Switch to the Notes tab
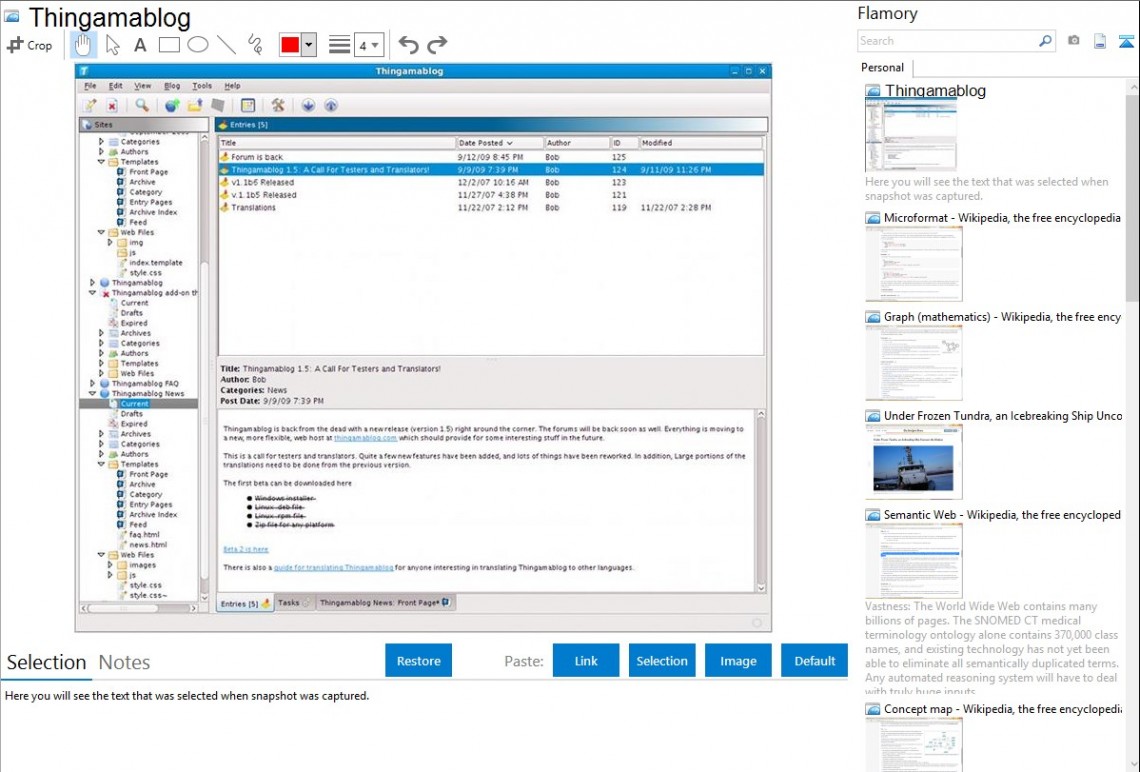Viewport: 1140px width, 772px height. point(124,662)
